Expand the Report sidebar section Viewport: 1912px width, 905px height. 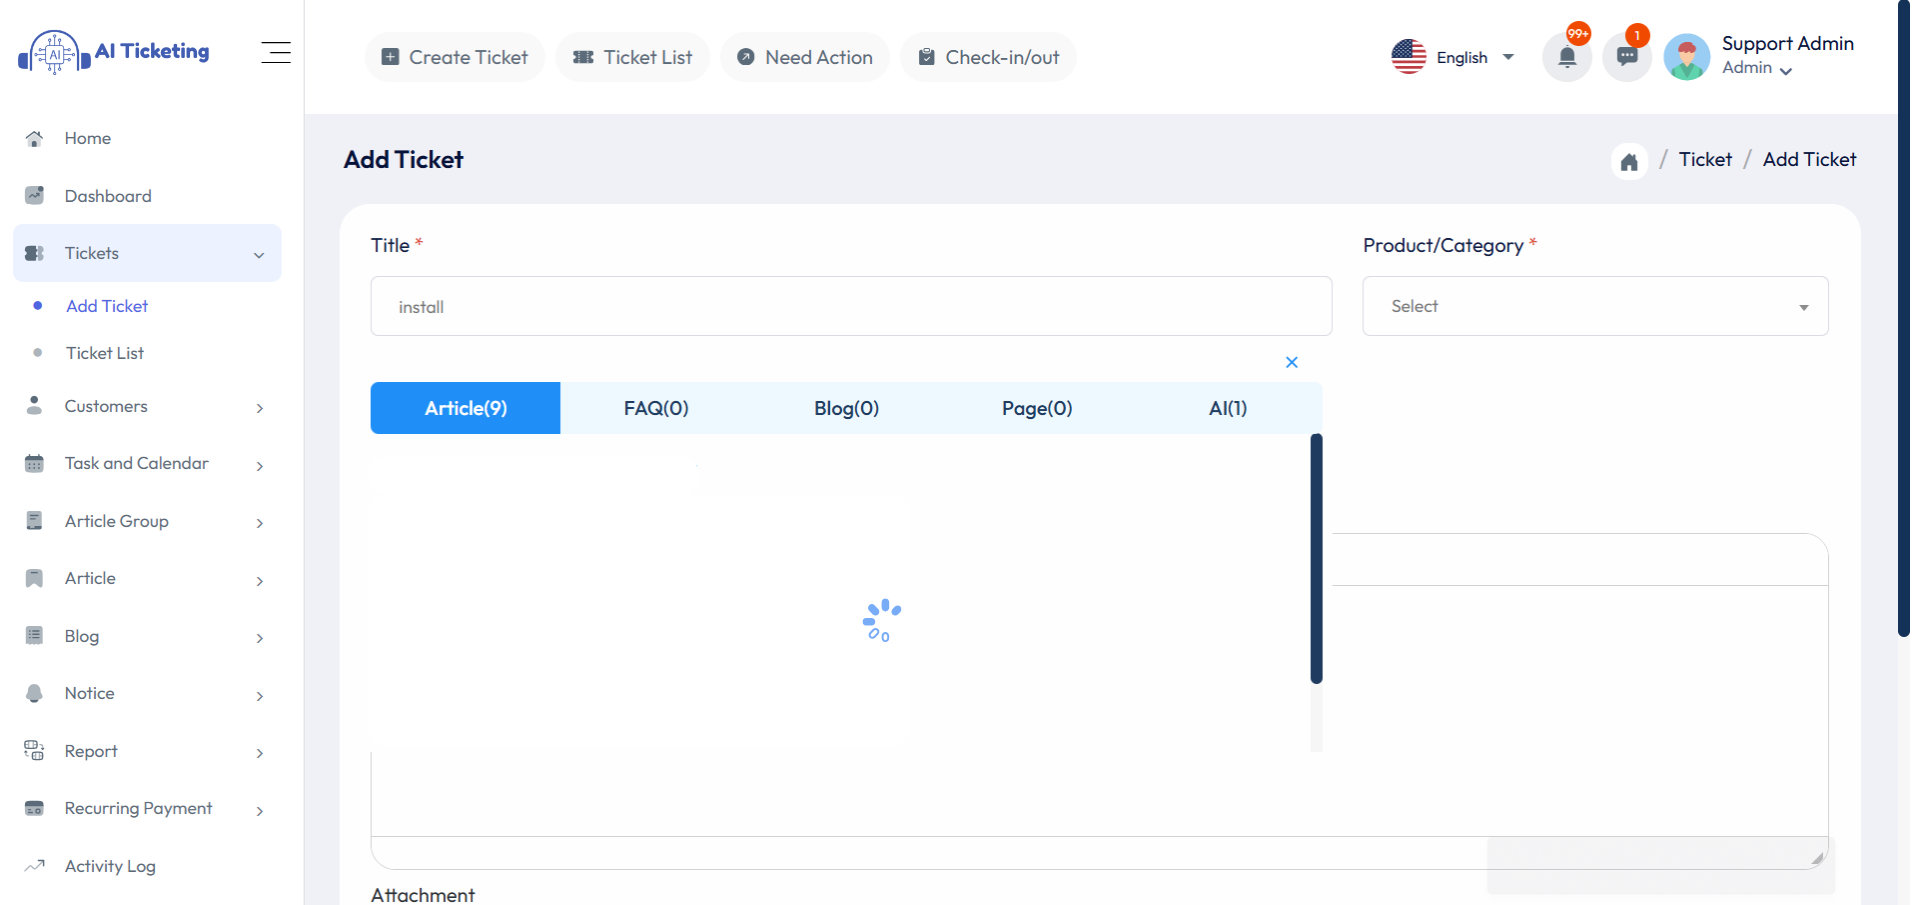click(89, 751)
